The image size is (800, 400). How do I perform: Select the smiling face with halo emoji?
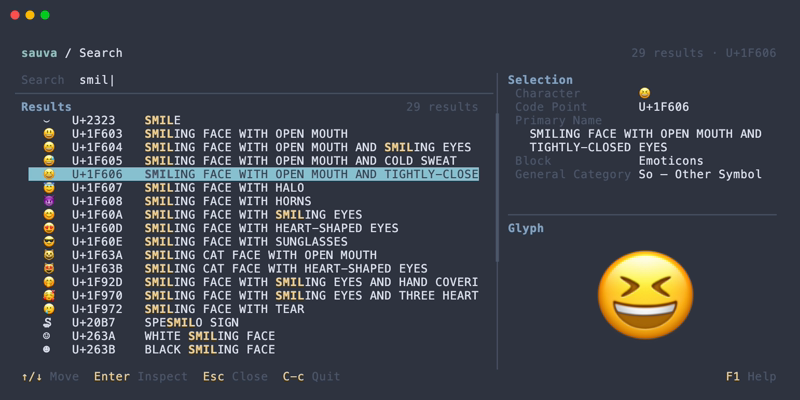pyautogui.click(x=49, y=188)
